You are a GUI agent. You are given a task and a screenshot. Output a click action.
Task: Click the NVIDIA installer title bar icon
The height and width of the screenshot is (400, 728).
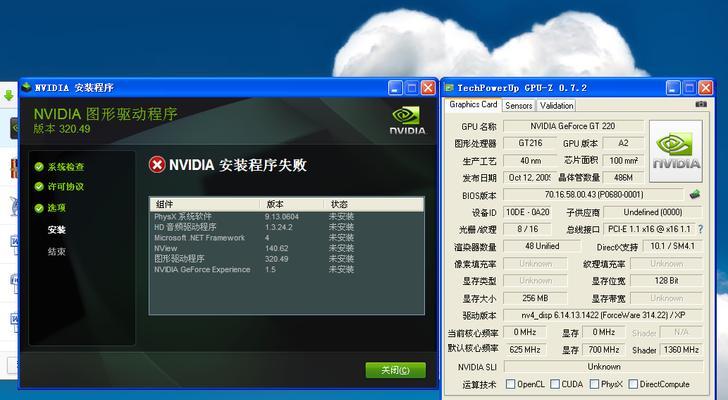coord(26,87)
